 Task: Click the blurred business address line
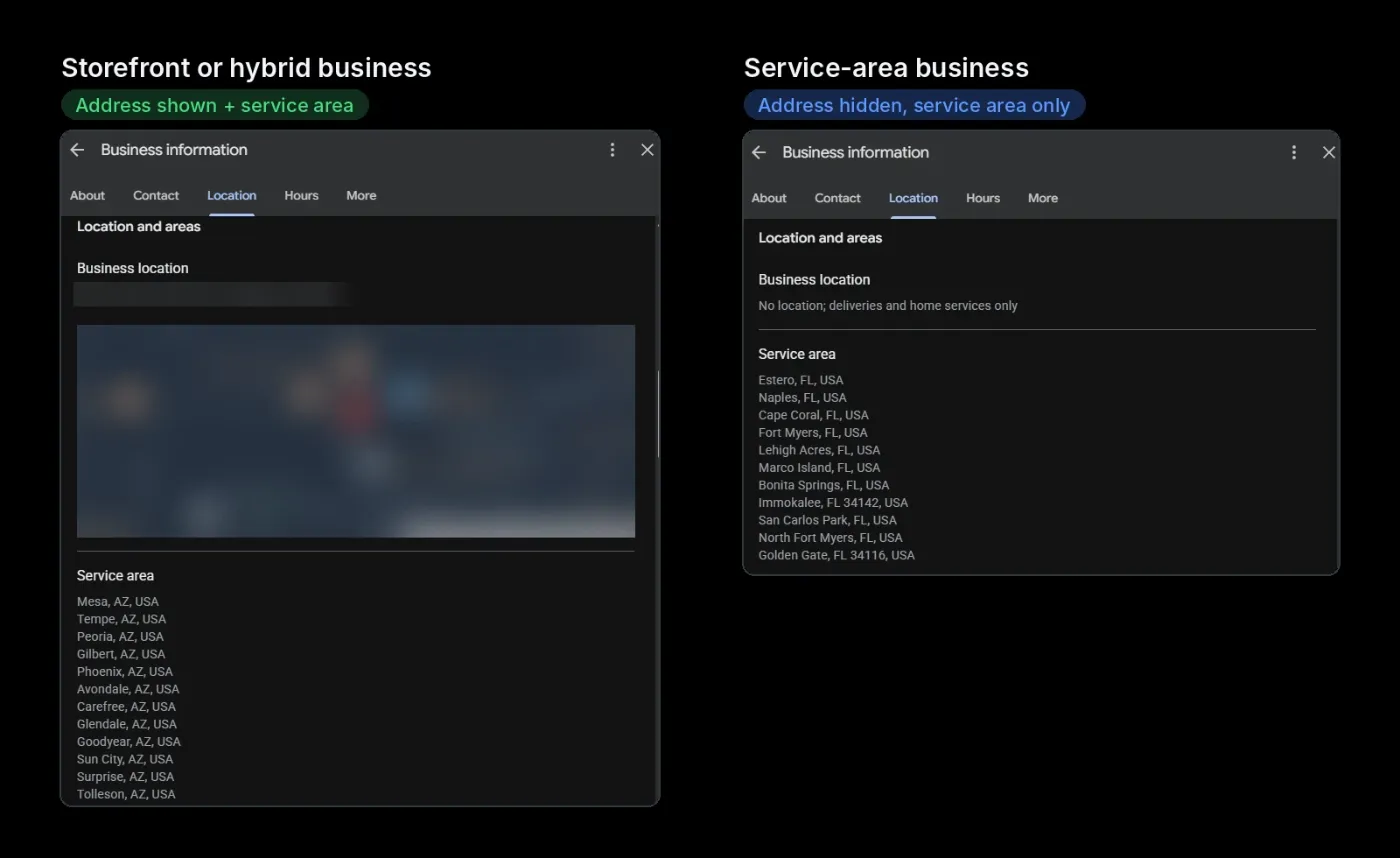point(212,294)
